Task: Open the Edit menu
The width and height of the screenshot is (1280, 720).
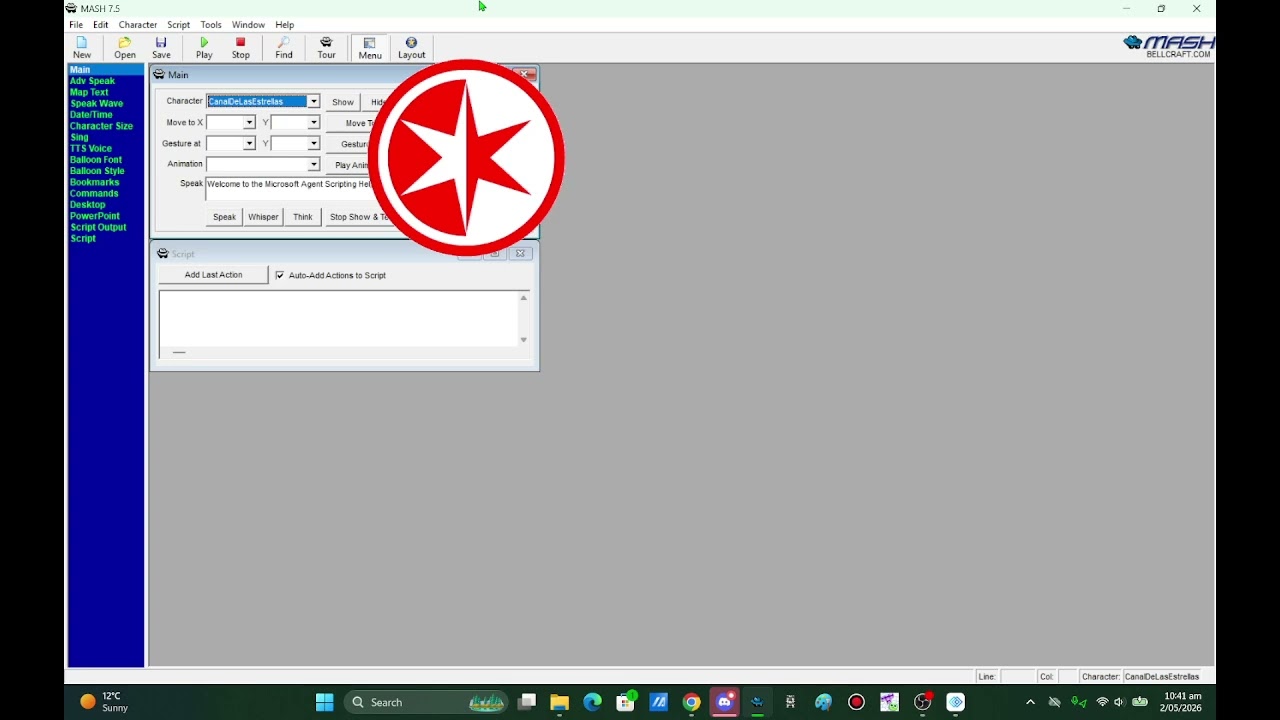Action: click(x=101, y=25)
